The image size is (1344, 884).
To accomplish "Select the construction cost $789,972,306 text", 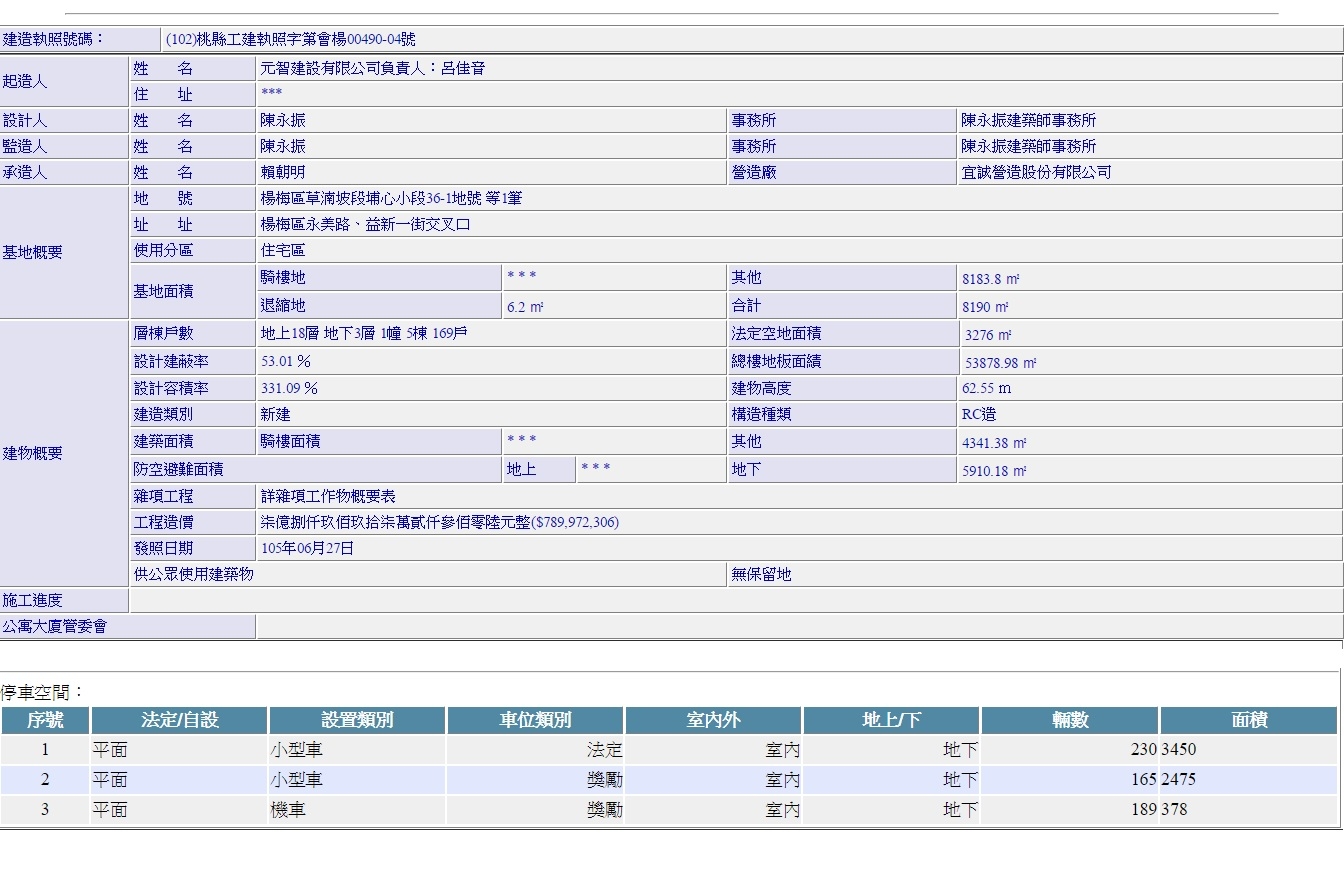I will 440,522.
